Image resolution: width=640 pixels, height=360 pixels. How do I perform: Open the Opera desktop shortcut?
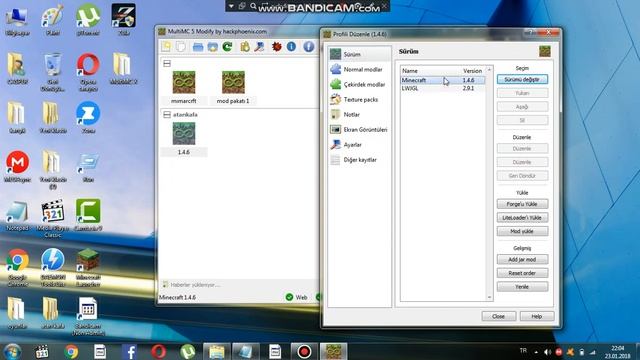click(88, 72)
